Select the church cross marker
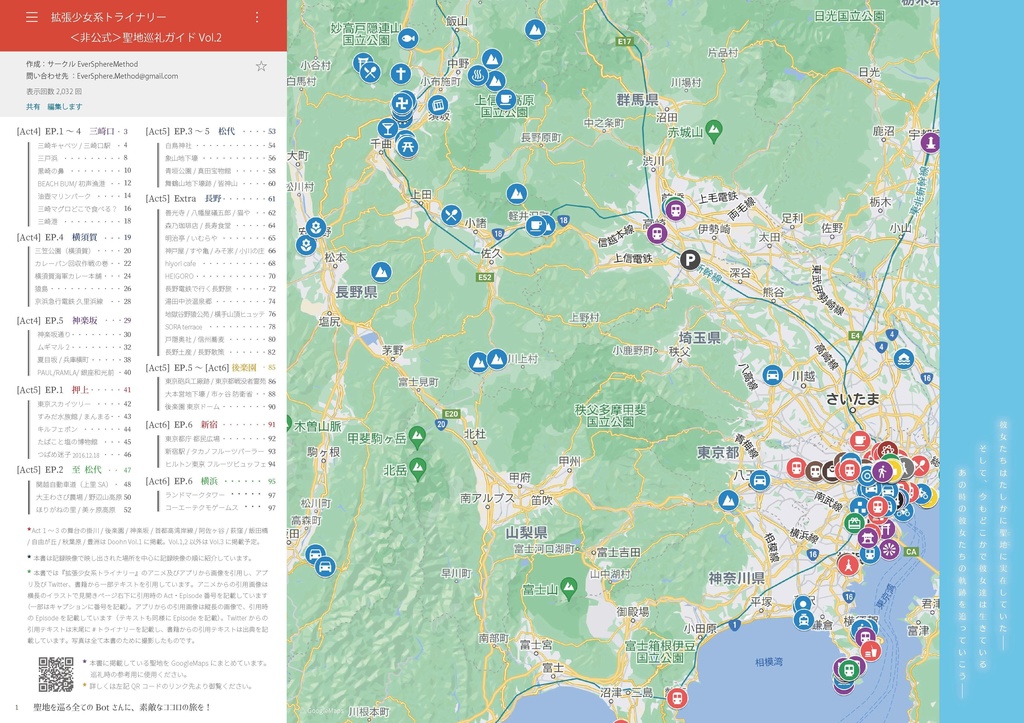 point(400,73)
